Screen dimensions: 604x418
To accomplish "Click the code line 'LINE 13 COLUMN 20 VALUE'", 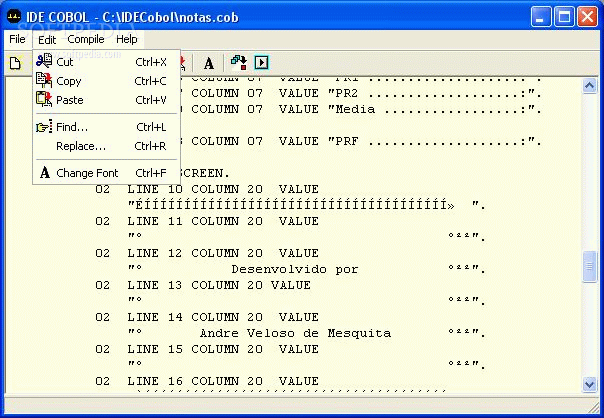I will pos(219,285).
